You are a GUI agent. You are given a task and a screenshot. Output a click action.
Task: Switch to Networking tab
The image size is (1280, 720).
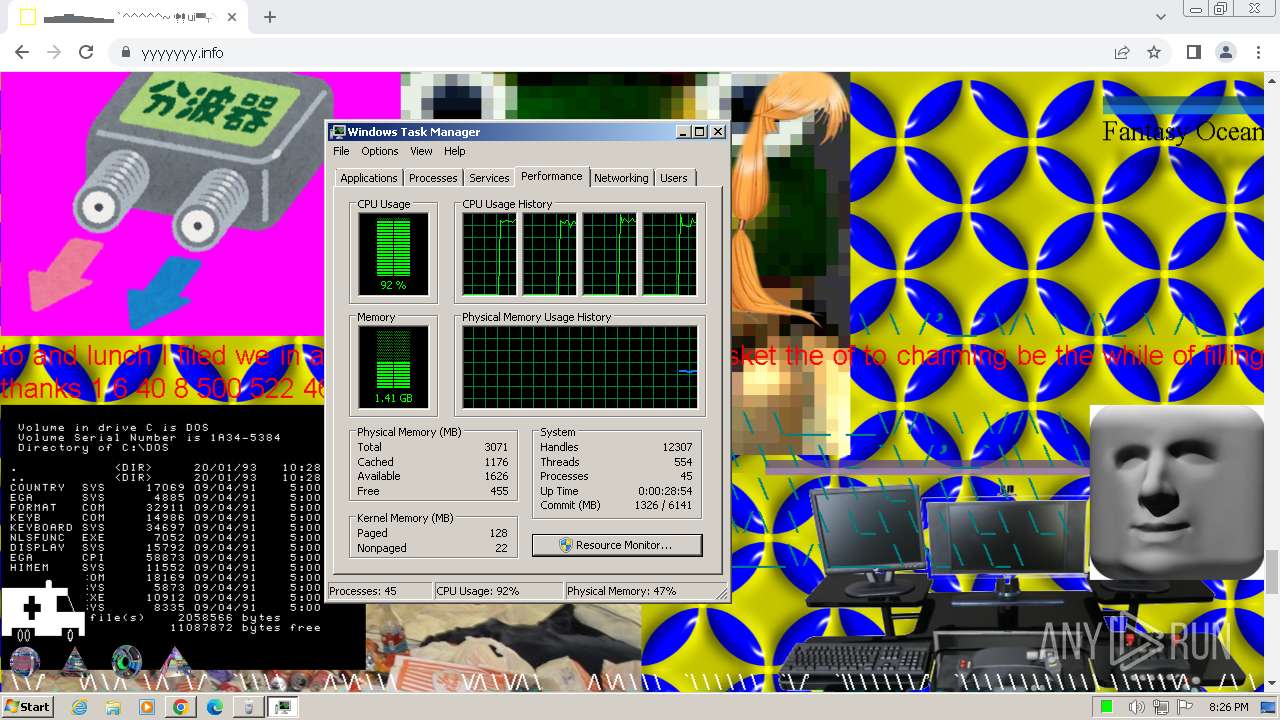pos(621,178)
